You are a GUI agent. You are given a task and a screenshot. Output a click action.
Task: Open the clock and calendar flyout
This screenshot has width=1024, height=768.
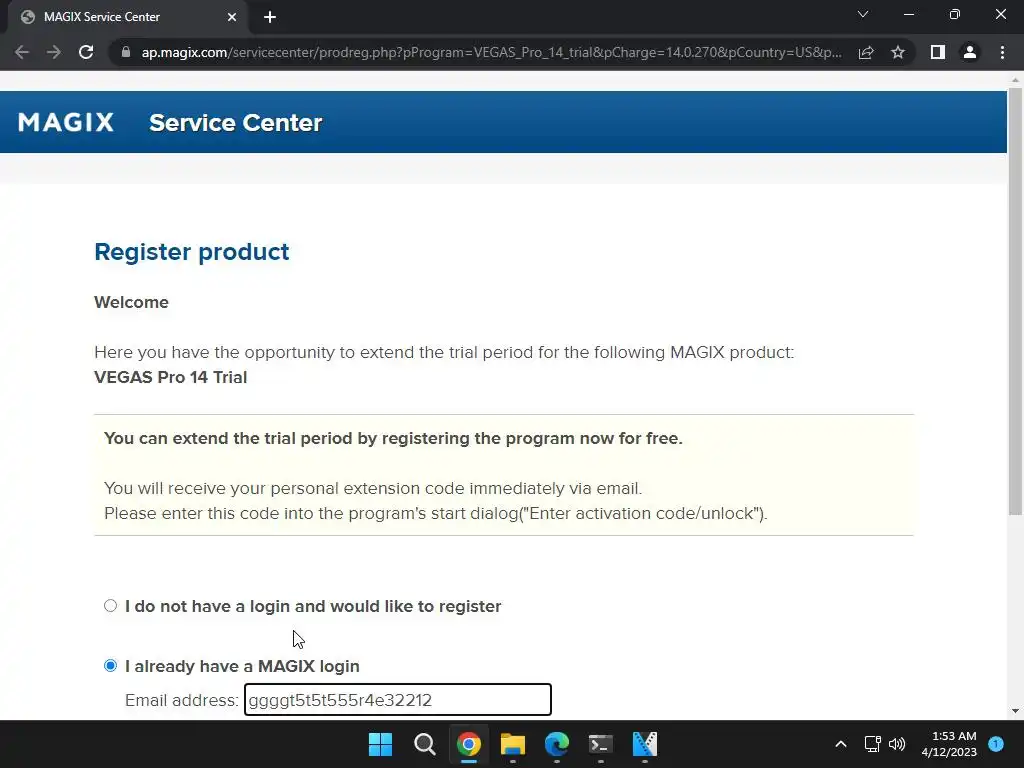click(x=949, y=744)
